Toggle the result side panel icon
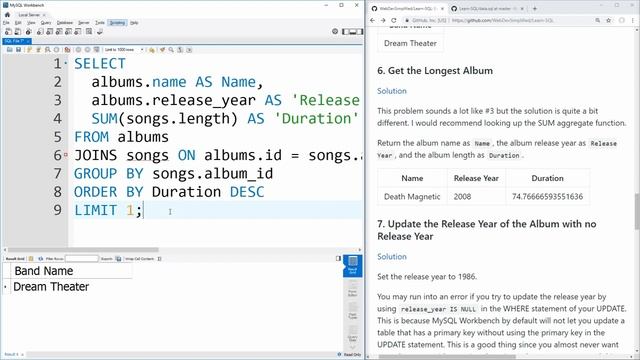This screenshot has width=640, height=360. (x=338, y=259)
